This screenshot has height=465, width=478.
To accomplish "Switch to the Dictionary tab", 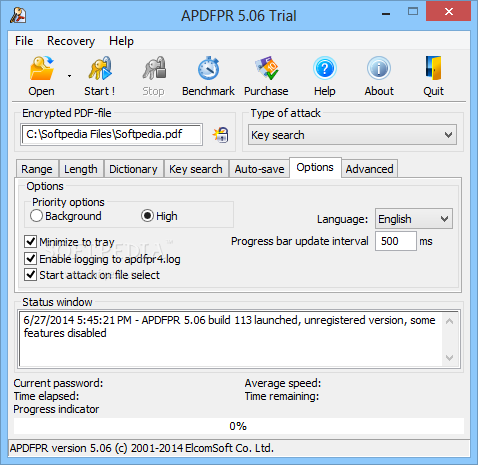I will [x=133, y=169].
